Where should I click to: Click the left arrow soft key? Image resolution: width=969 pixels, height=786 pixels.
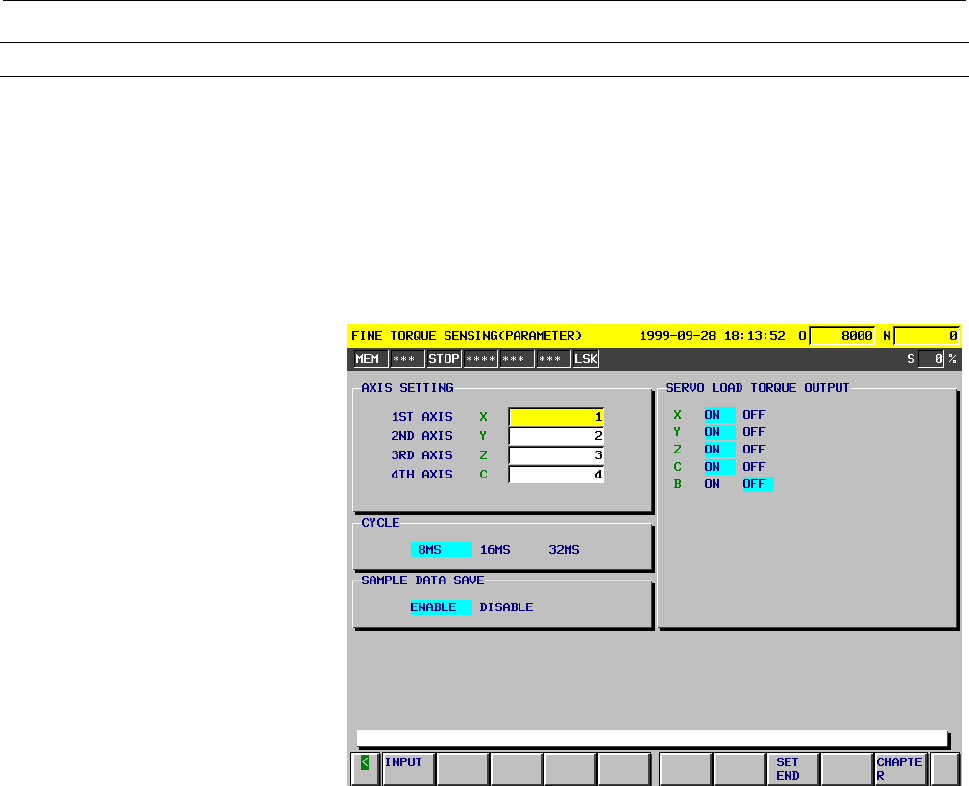click(365, 769)
